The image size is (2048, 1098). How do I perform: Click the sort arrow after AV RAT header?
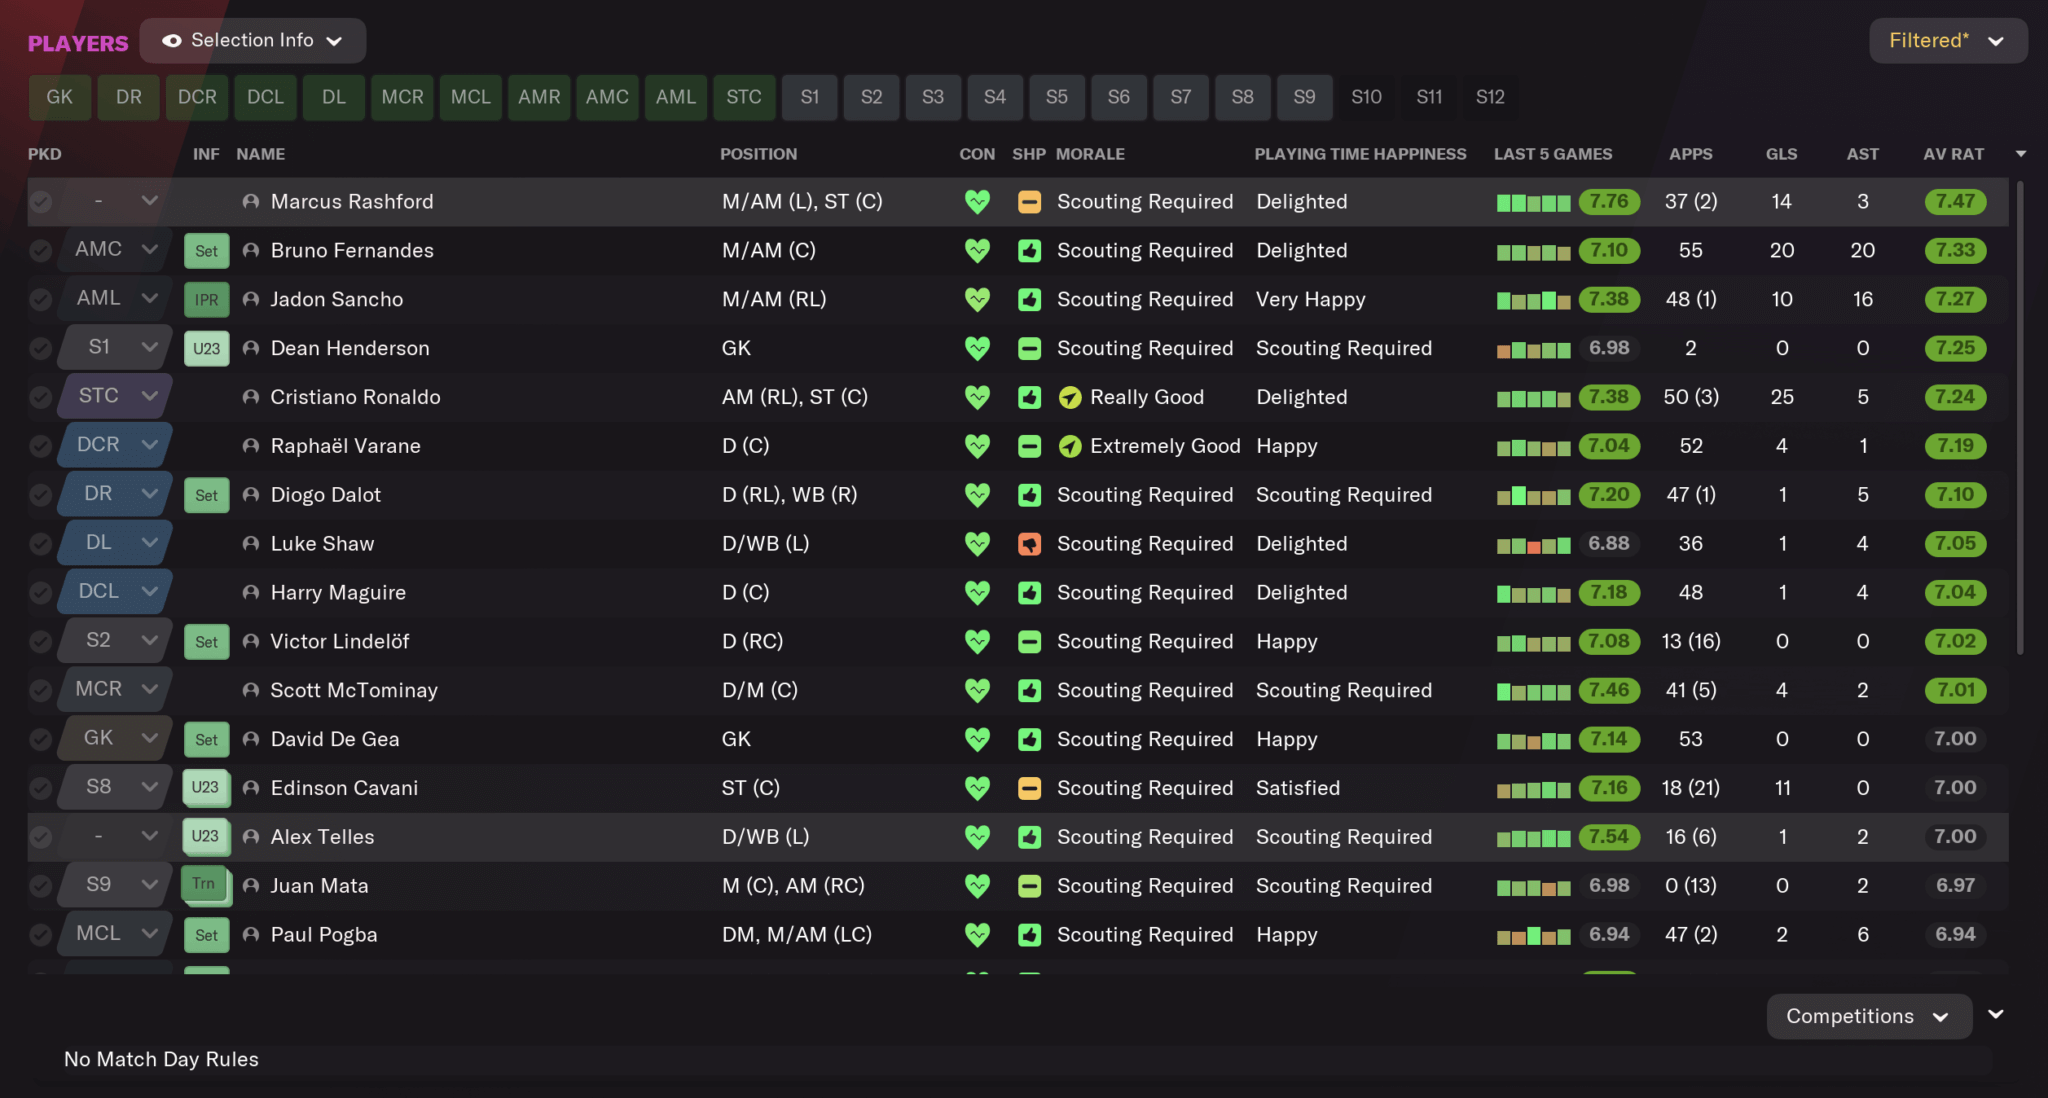(x=2020, y=154)
